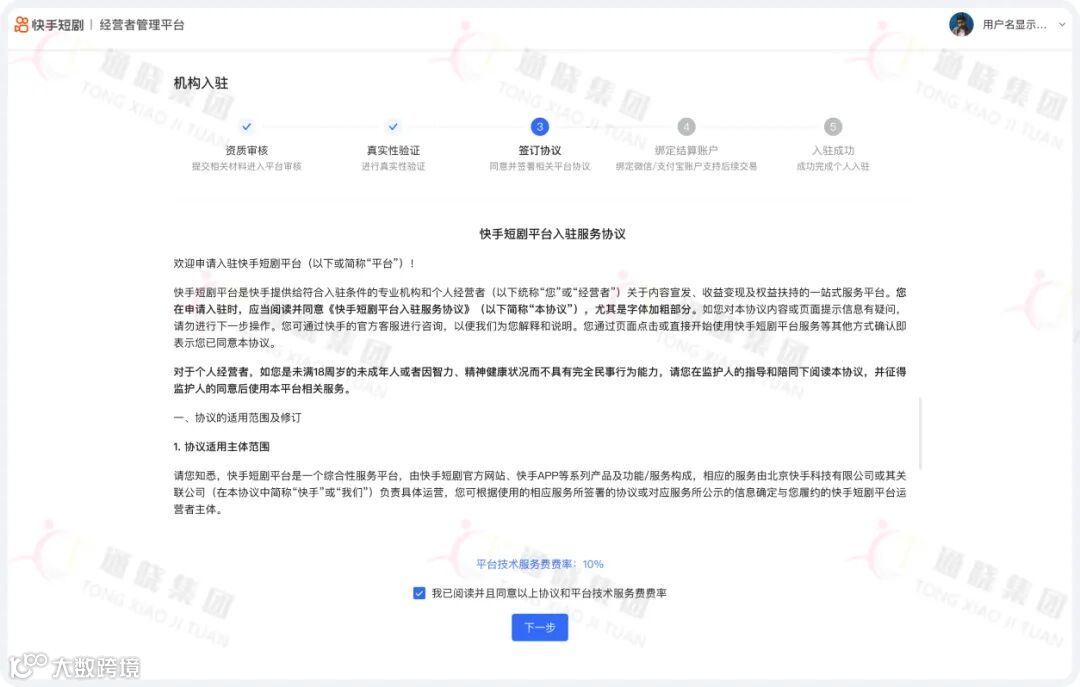Click the 签订协议 step label
1080x687 pixels.
pyautogui.click(x=540, y=150)
